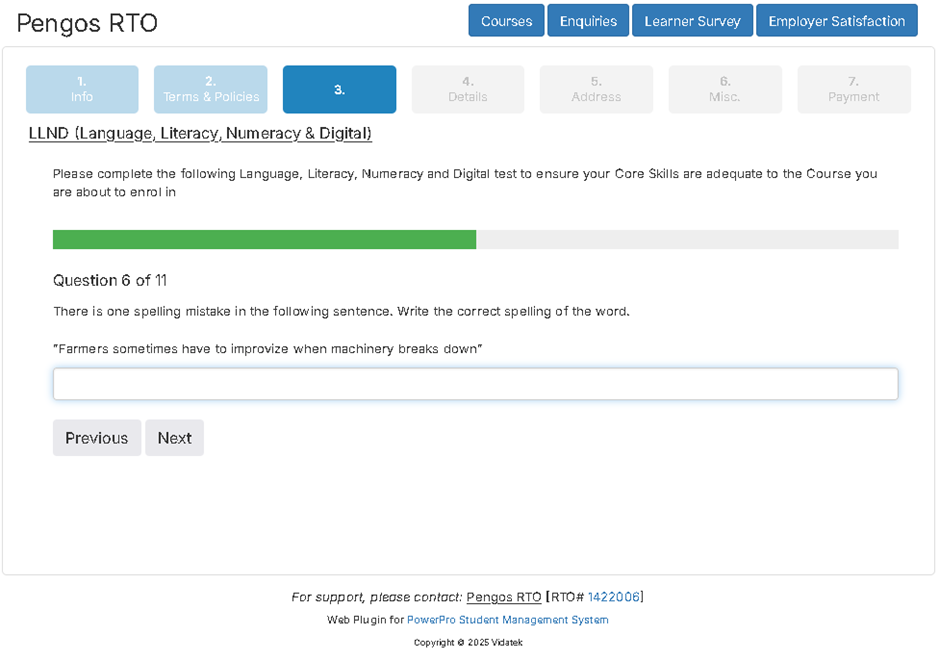Click the 'Please complete the following' intro paragraph

click(x=465, y=183)
